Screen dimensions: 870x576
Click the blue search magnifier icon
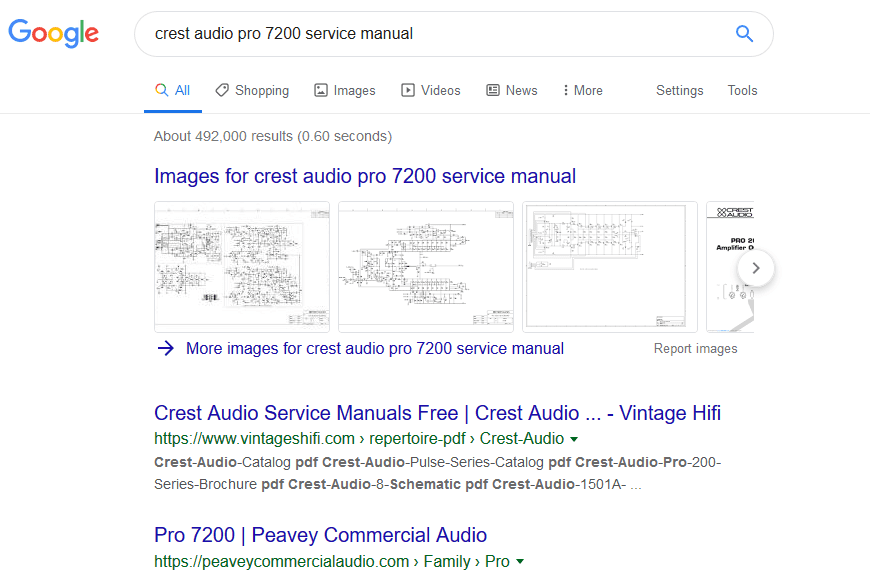744,34
